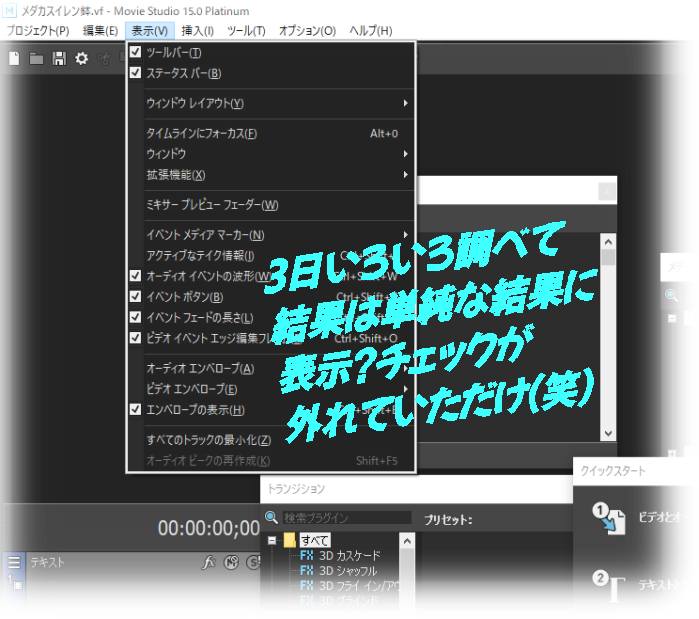Select すべて in transitions tree
Viewport: 699px width, 619px height.
314,540
